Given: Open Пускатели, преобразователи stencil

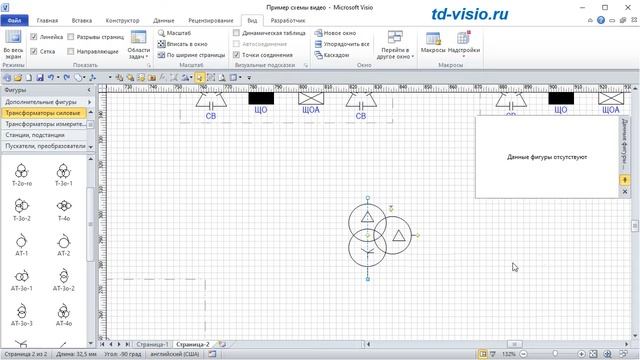Looking at the screenshot, I should (45, 146).
